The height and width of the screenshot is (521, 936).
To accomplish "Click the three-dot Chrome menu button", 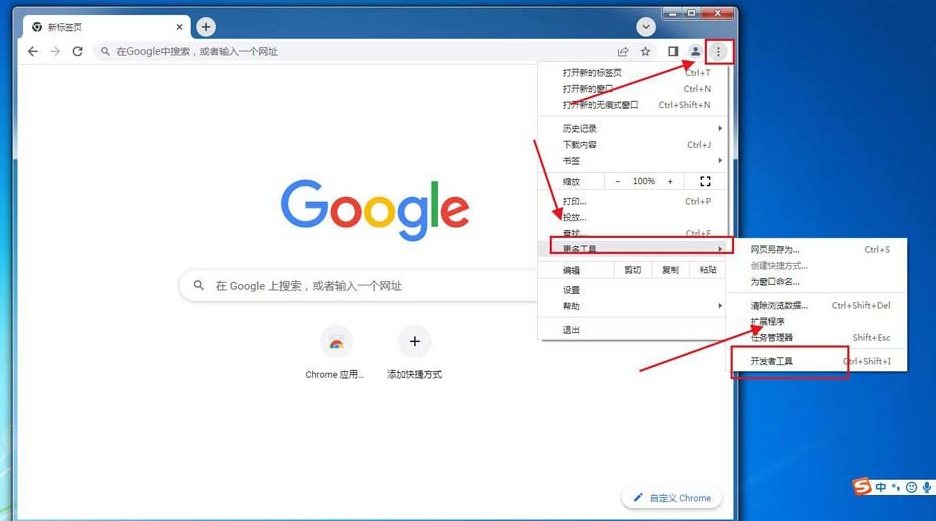I will click(x=718, y=51).
